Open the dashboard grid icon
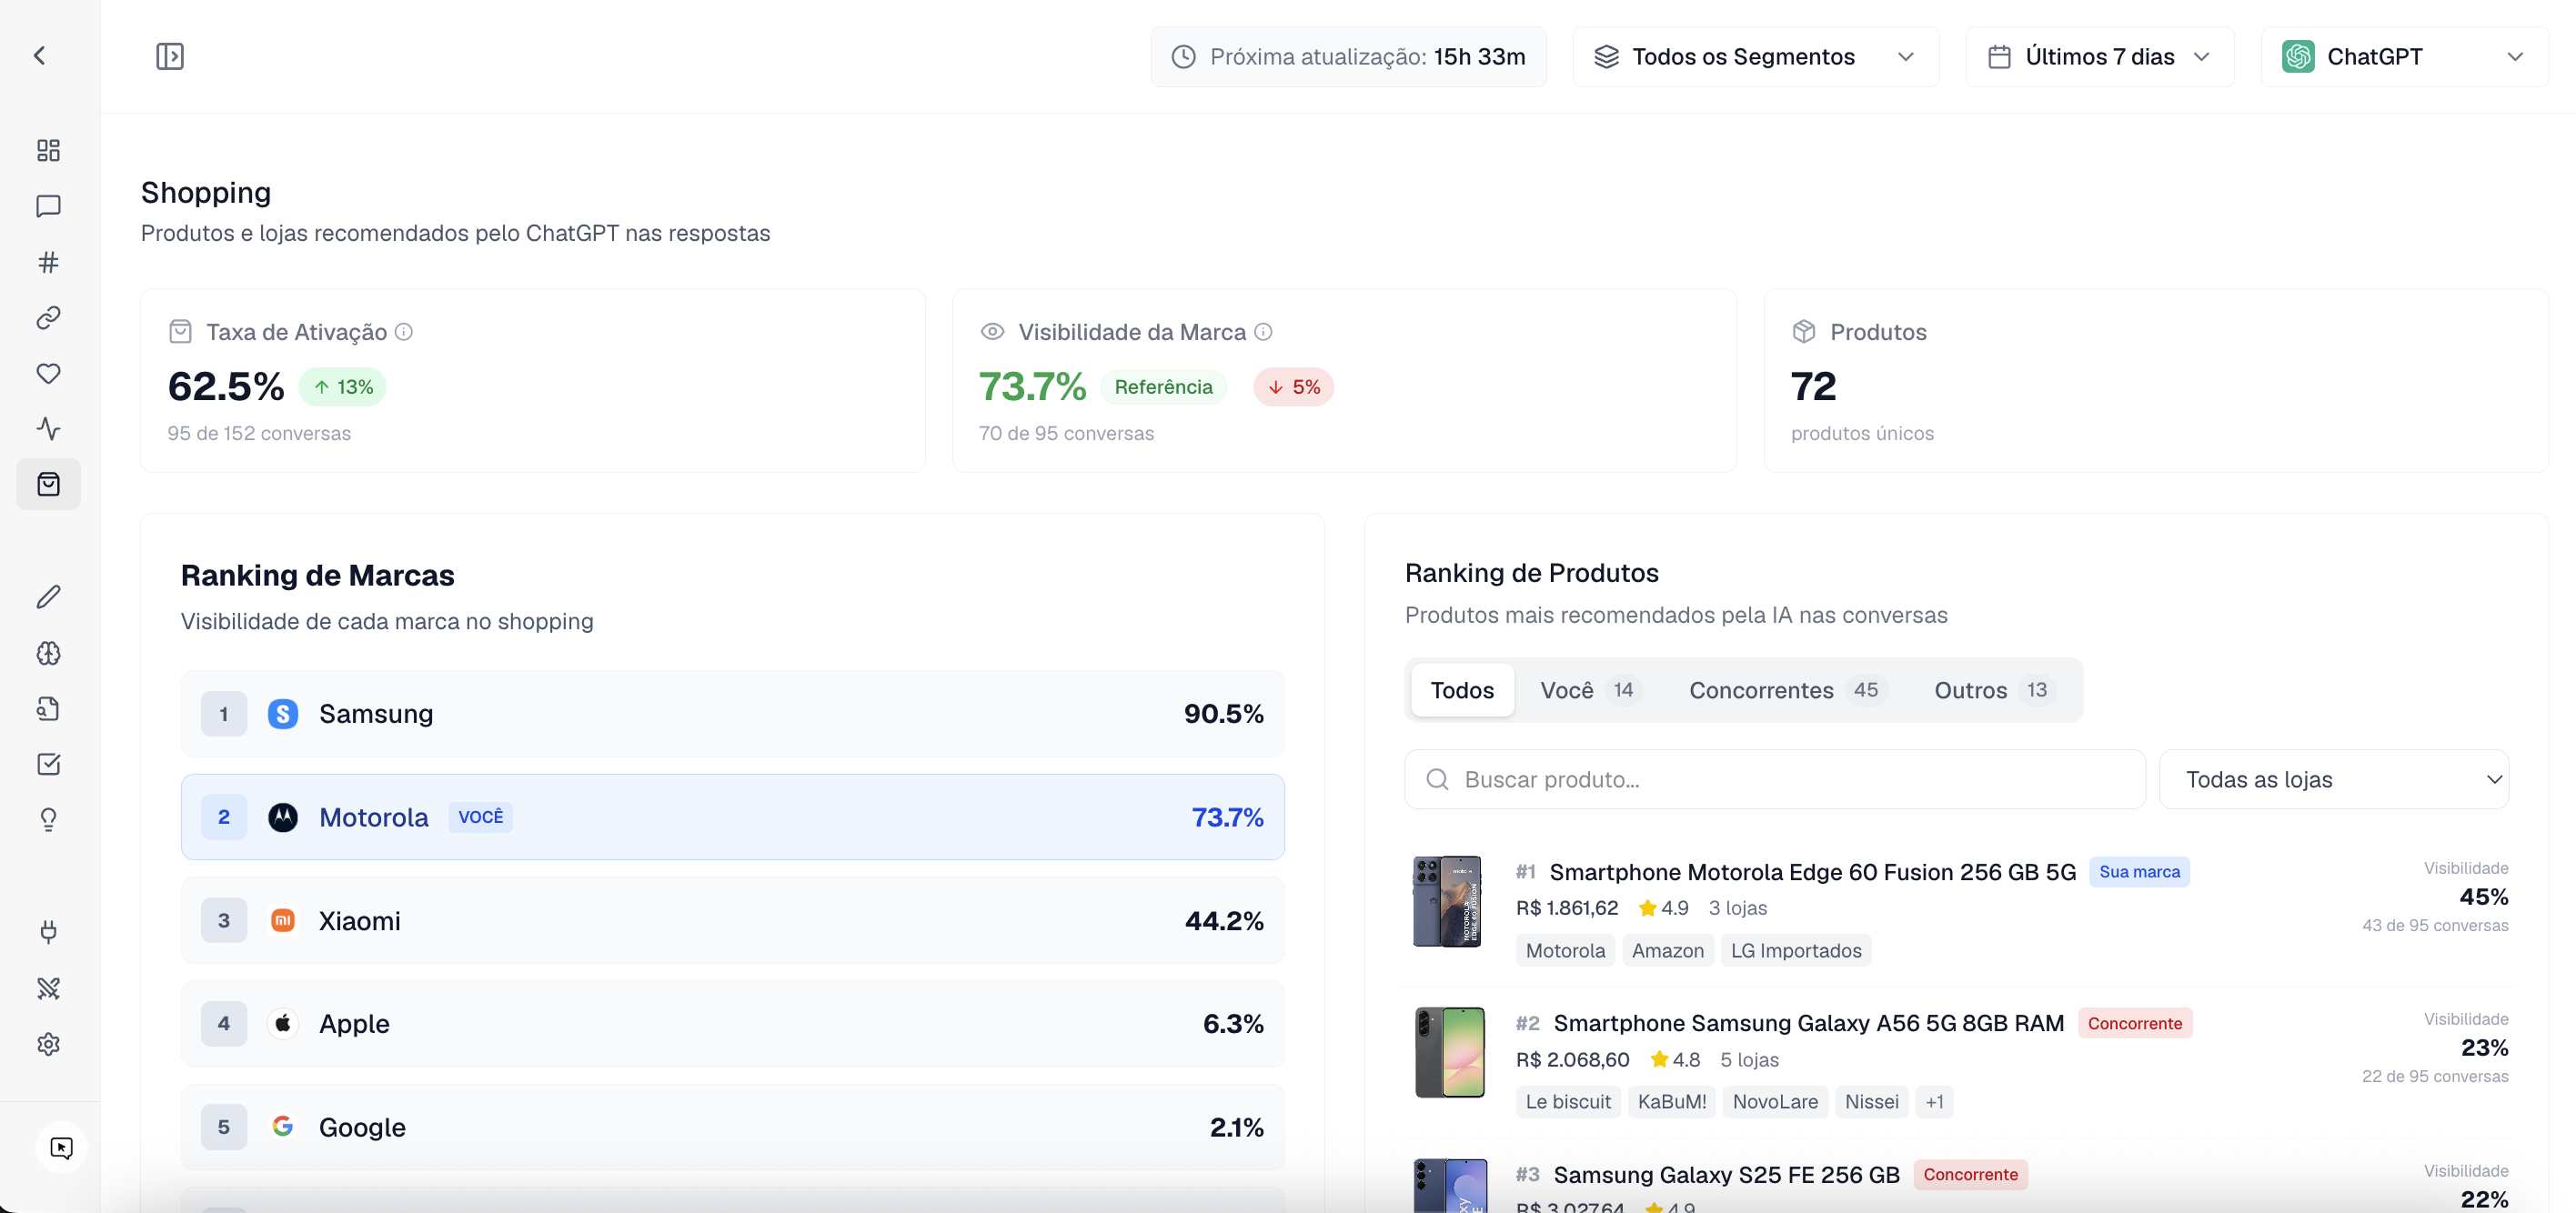The width and height of the screenshot is (2576, 1213). tap(48, 150)
